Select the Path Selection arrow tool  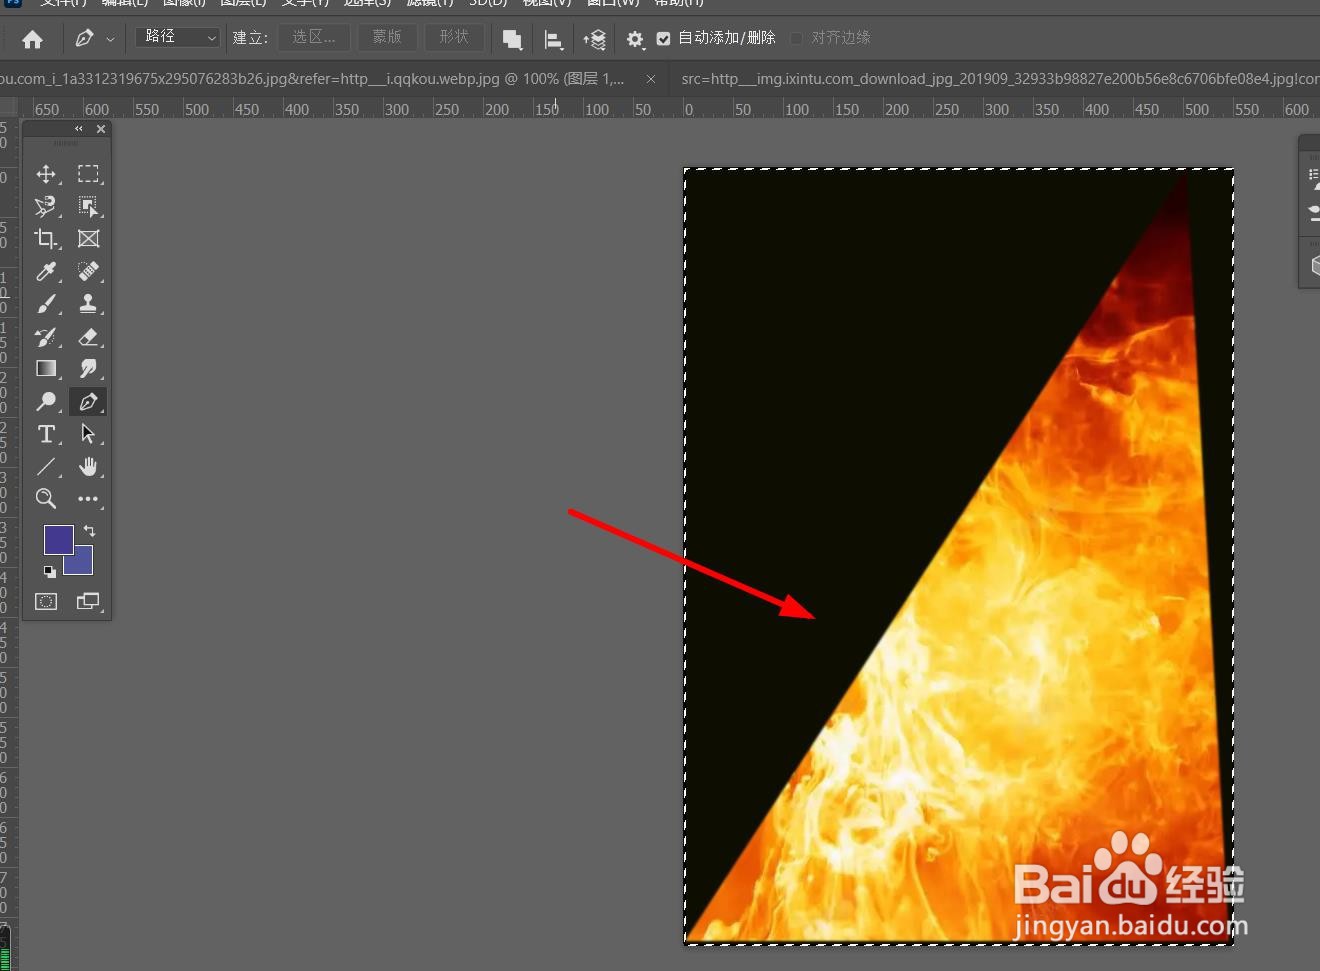88,434
